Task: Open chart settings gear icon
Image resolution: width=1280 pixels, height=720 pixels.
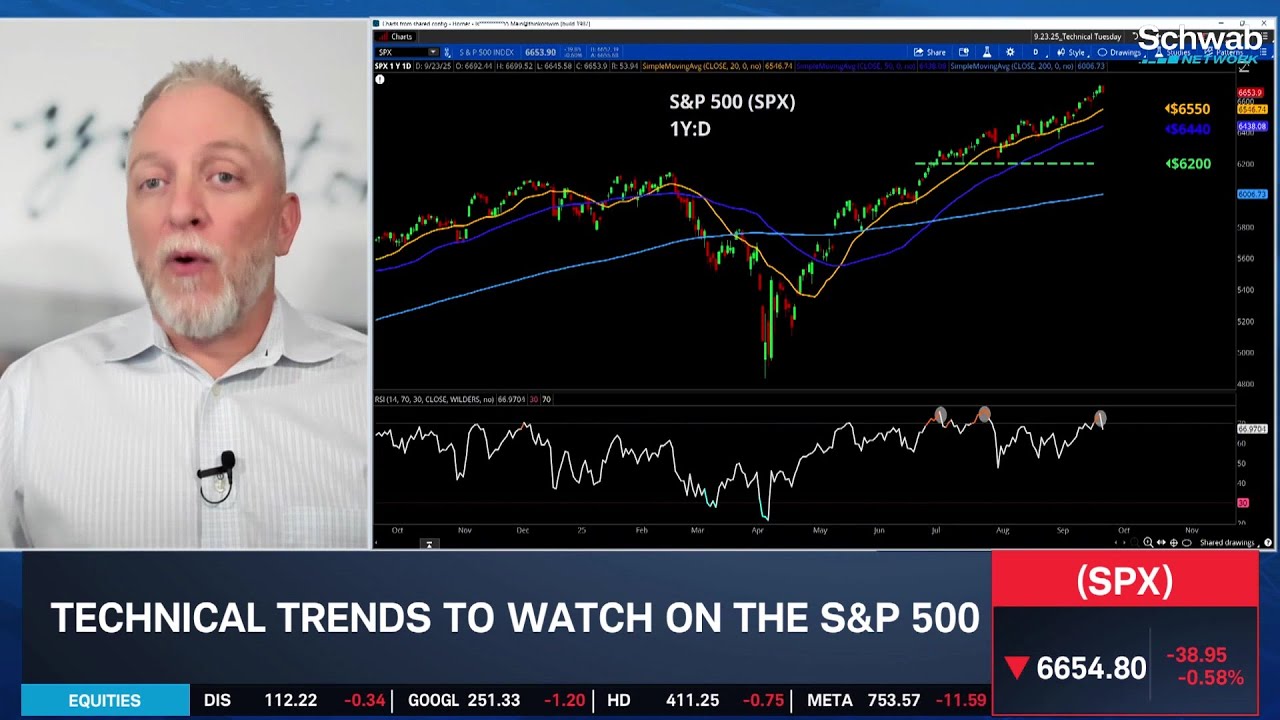Action: point(1010,52)
